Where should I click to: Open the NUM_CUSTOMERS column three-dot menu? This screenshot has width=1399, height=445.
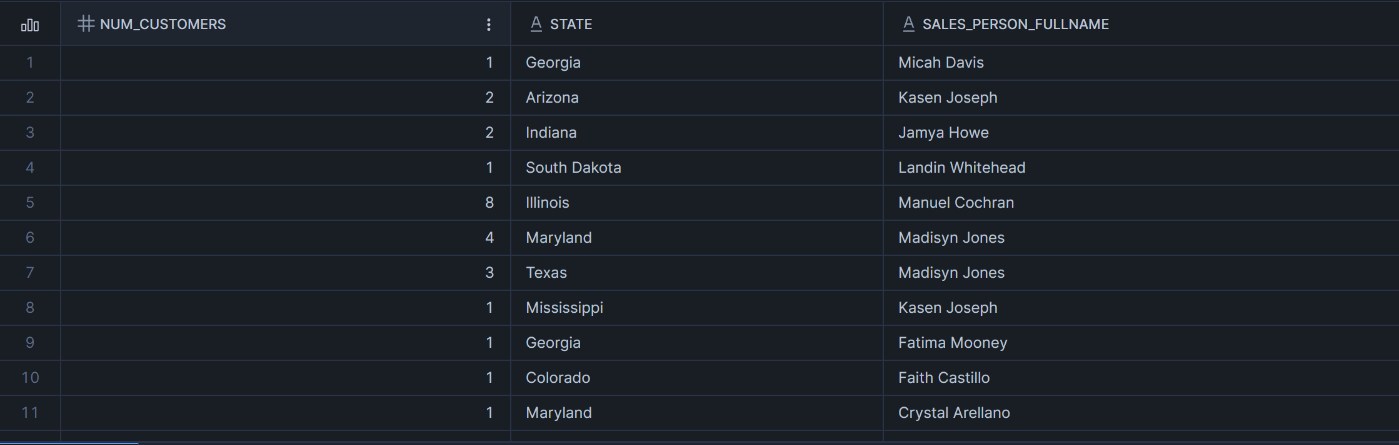click(488, 24)
